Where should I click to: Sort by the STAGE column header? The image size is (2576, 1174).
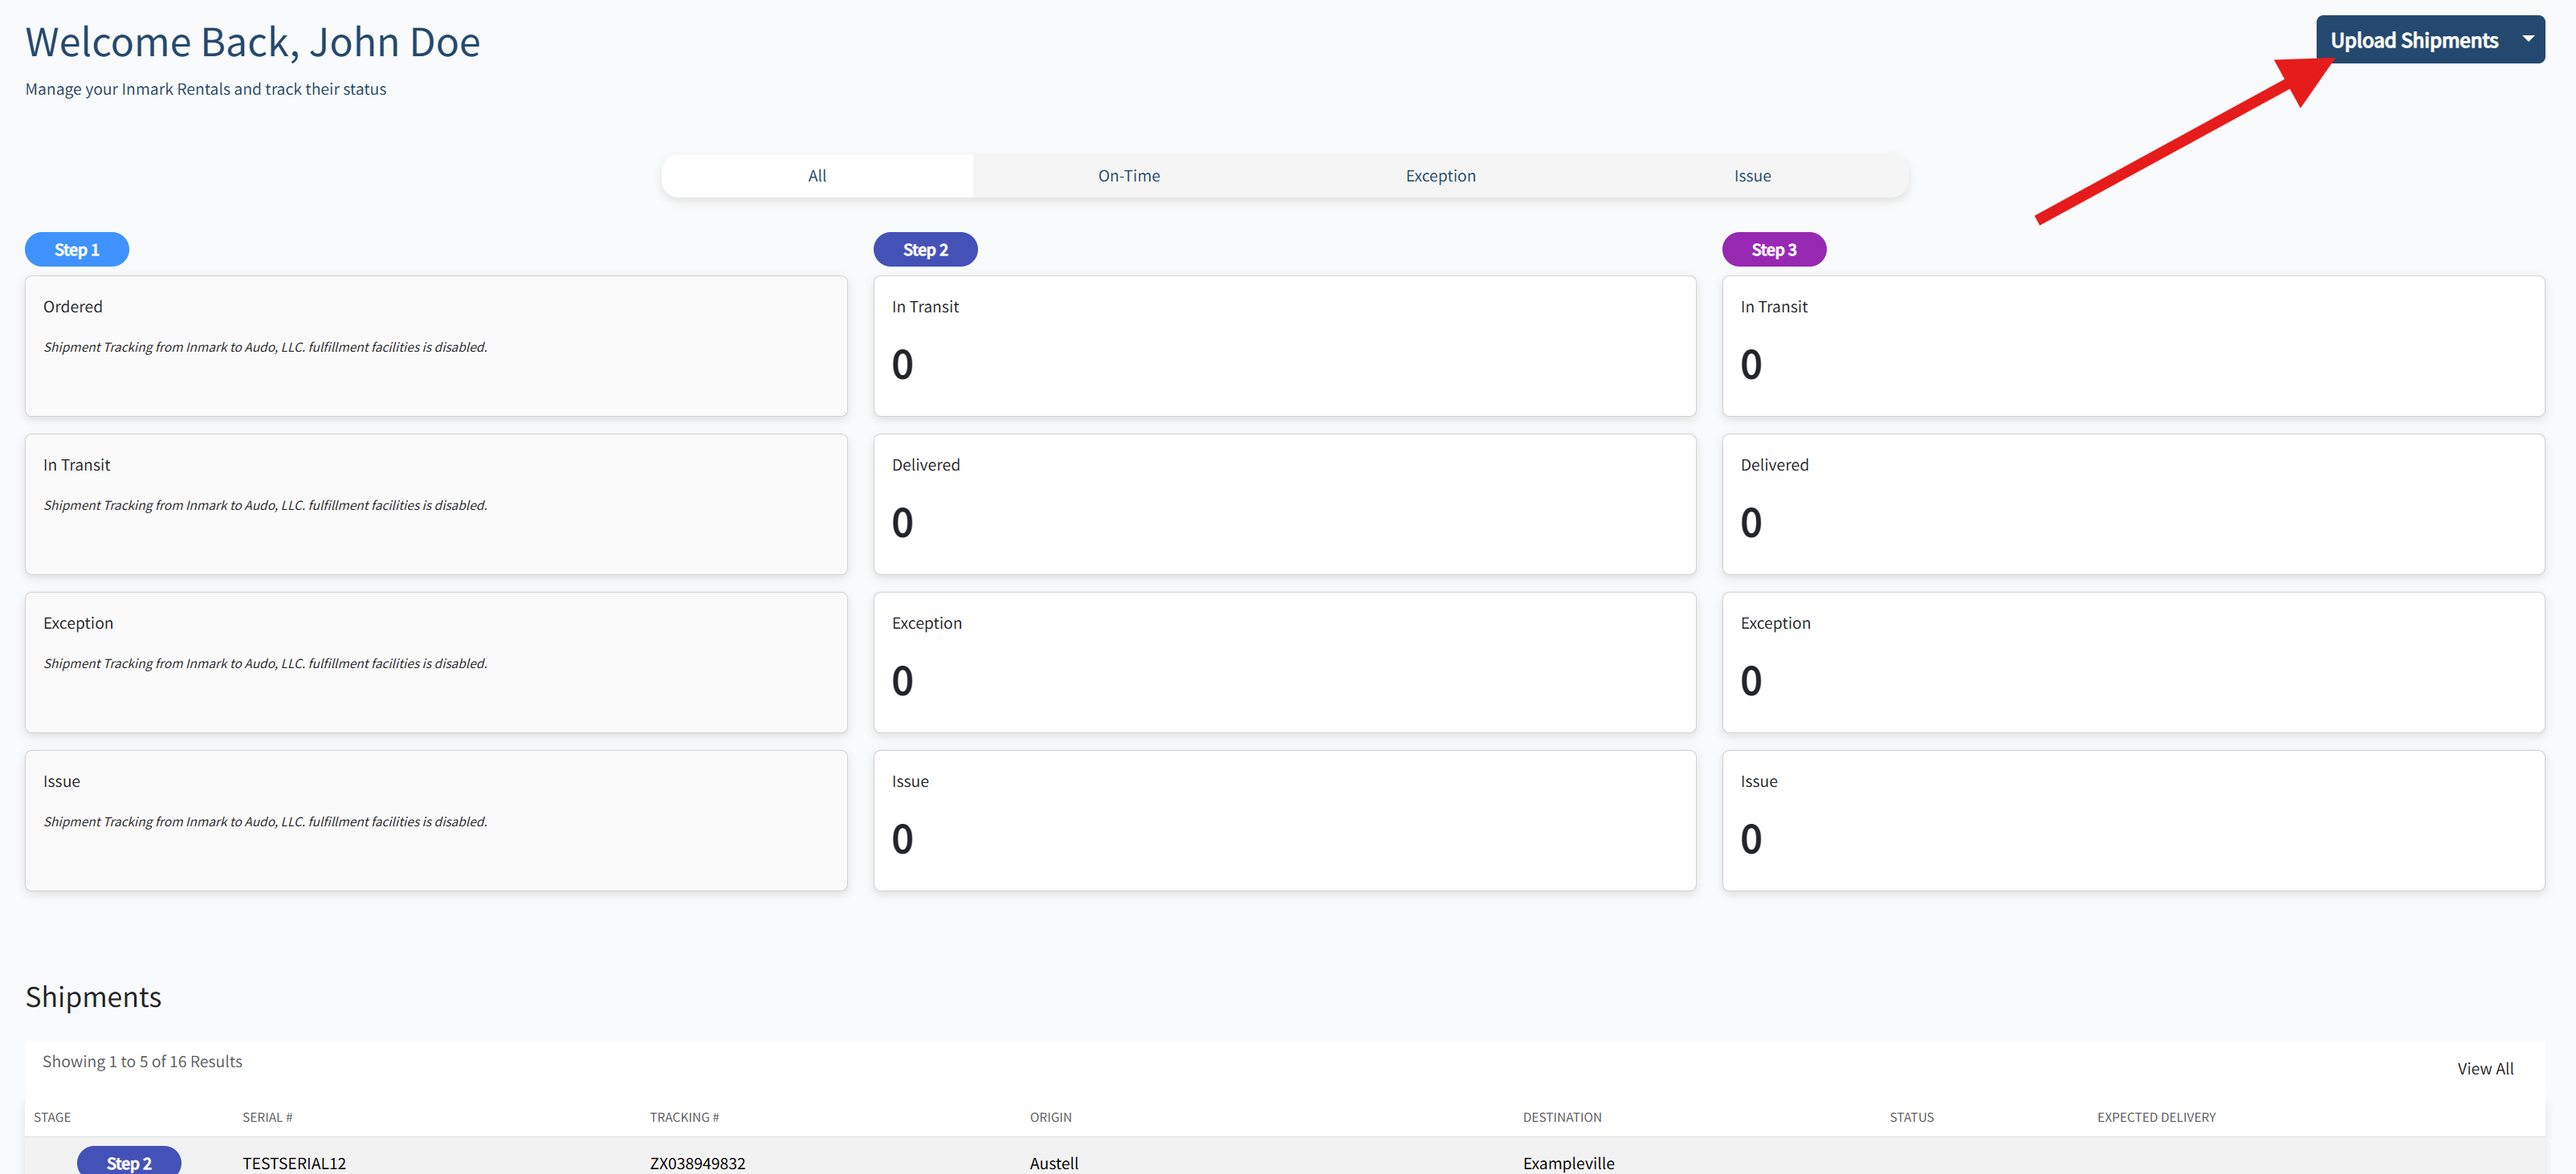(x=52, y=1117)
